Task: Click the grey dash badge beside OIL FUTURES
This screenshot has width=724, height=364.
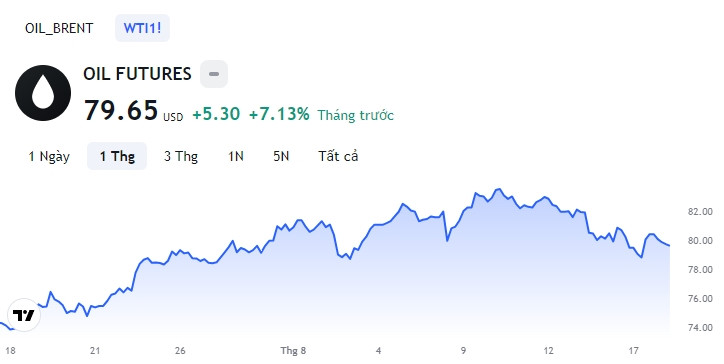Action: [x=214, y=74]
